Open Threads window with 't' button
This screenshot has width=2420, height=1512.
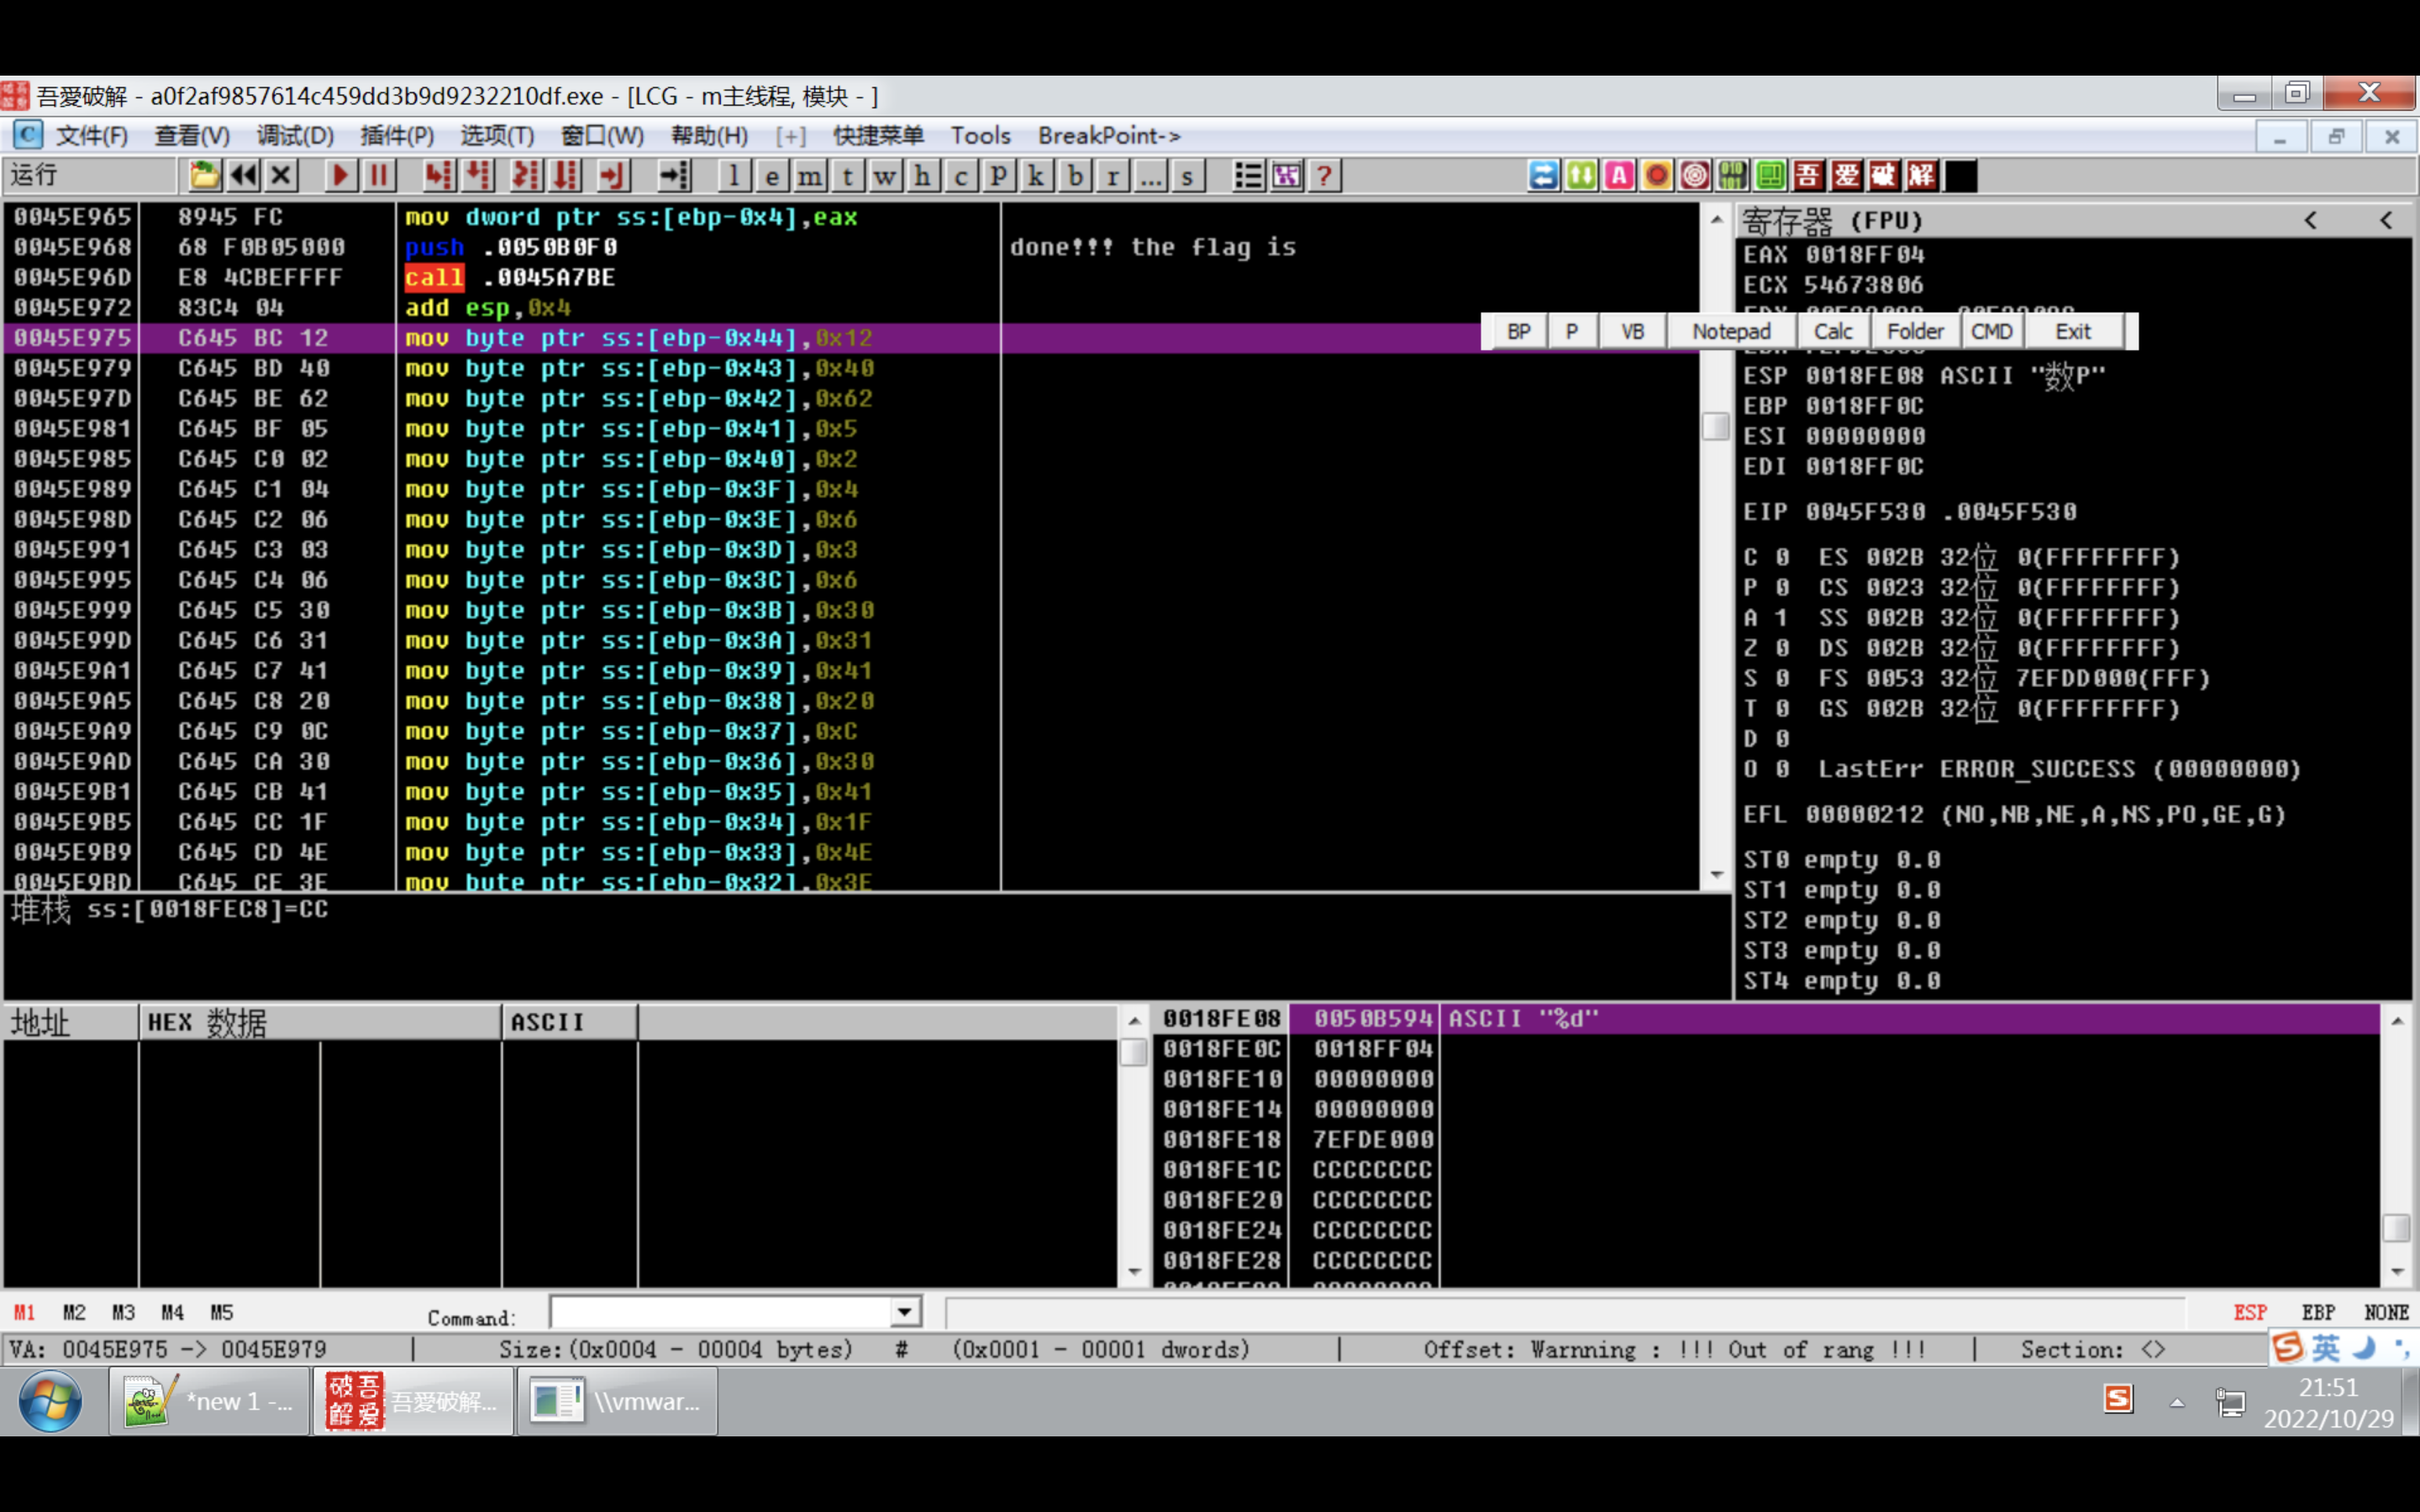[x=847, y=176]
